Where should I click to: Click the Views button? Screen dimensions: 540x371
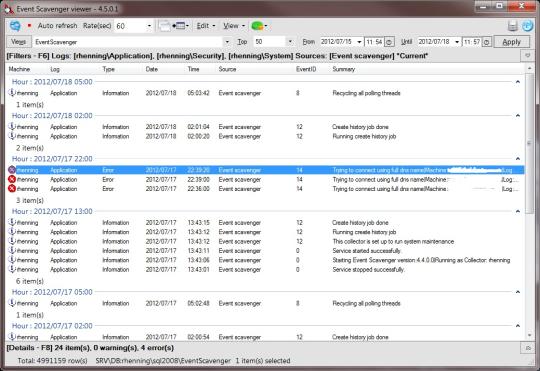(x=19, y=42)
